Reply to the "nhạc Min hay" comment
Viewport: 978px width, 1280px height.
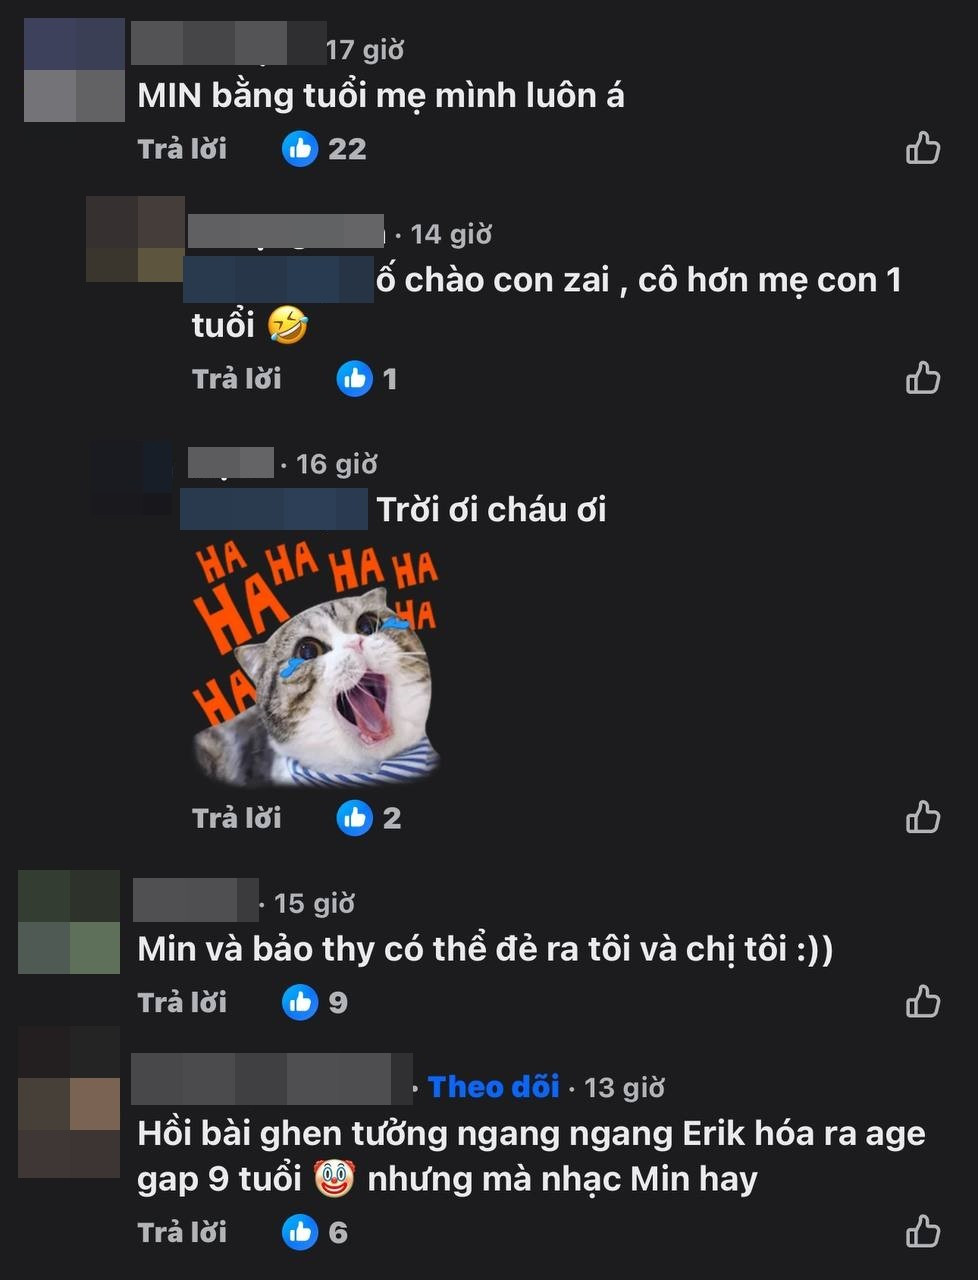[182, 1232]
